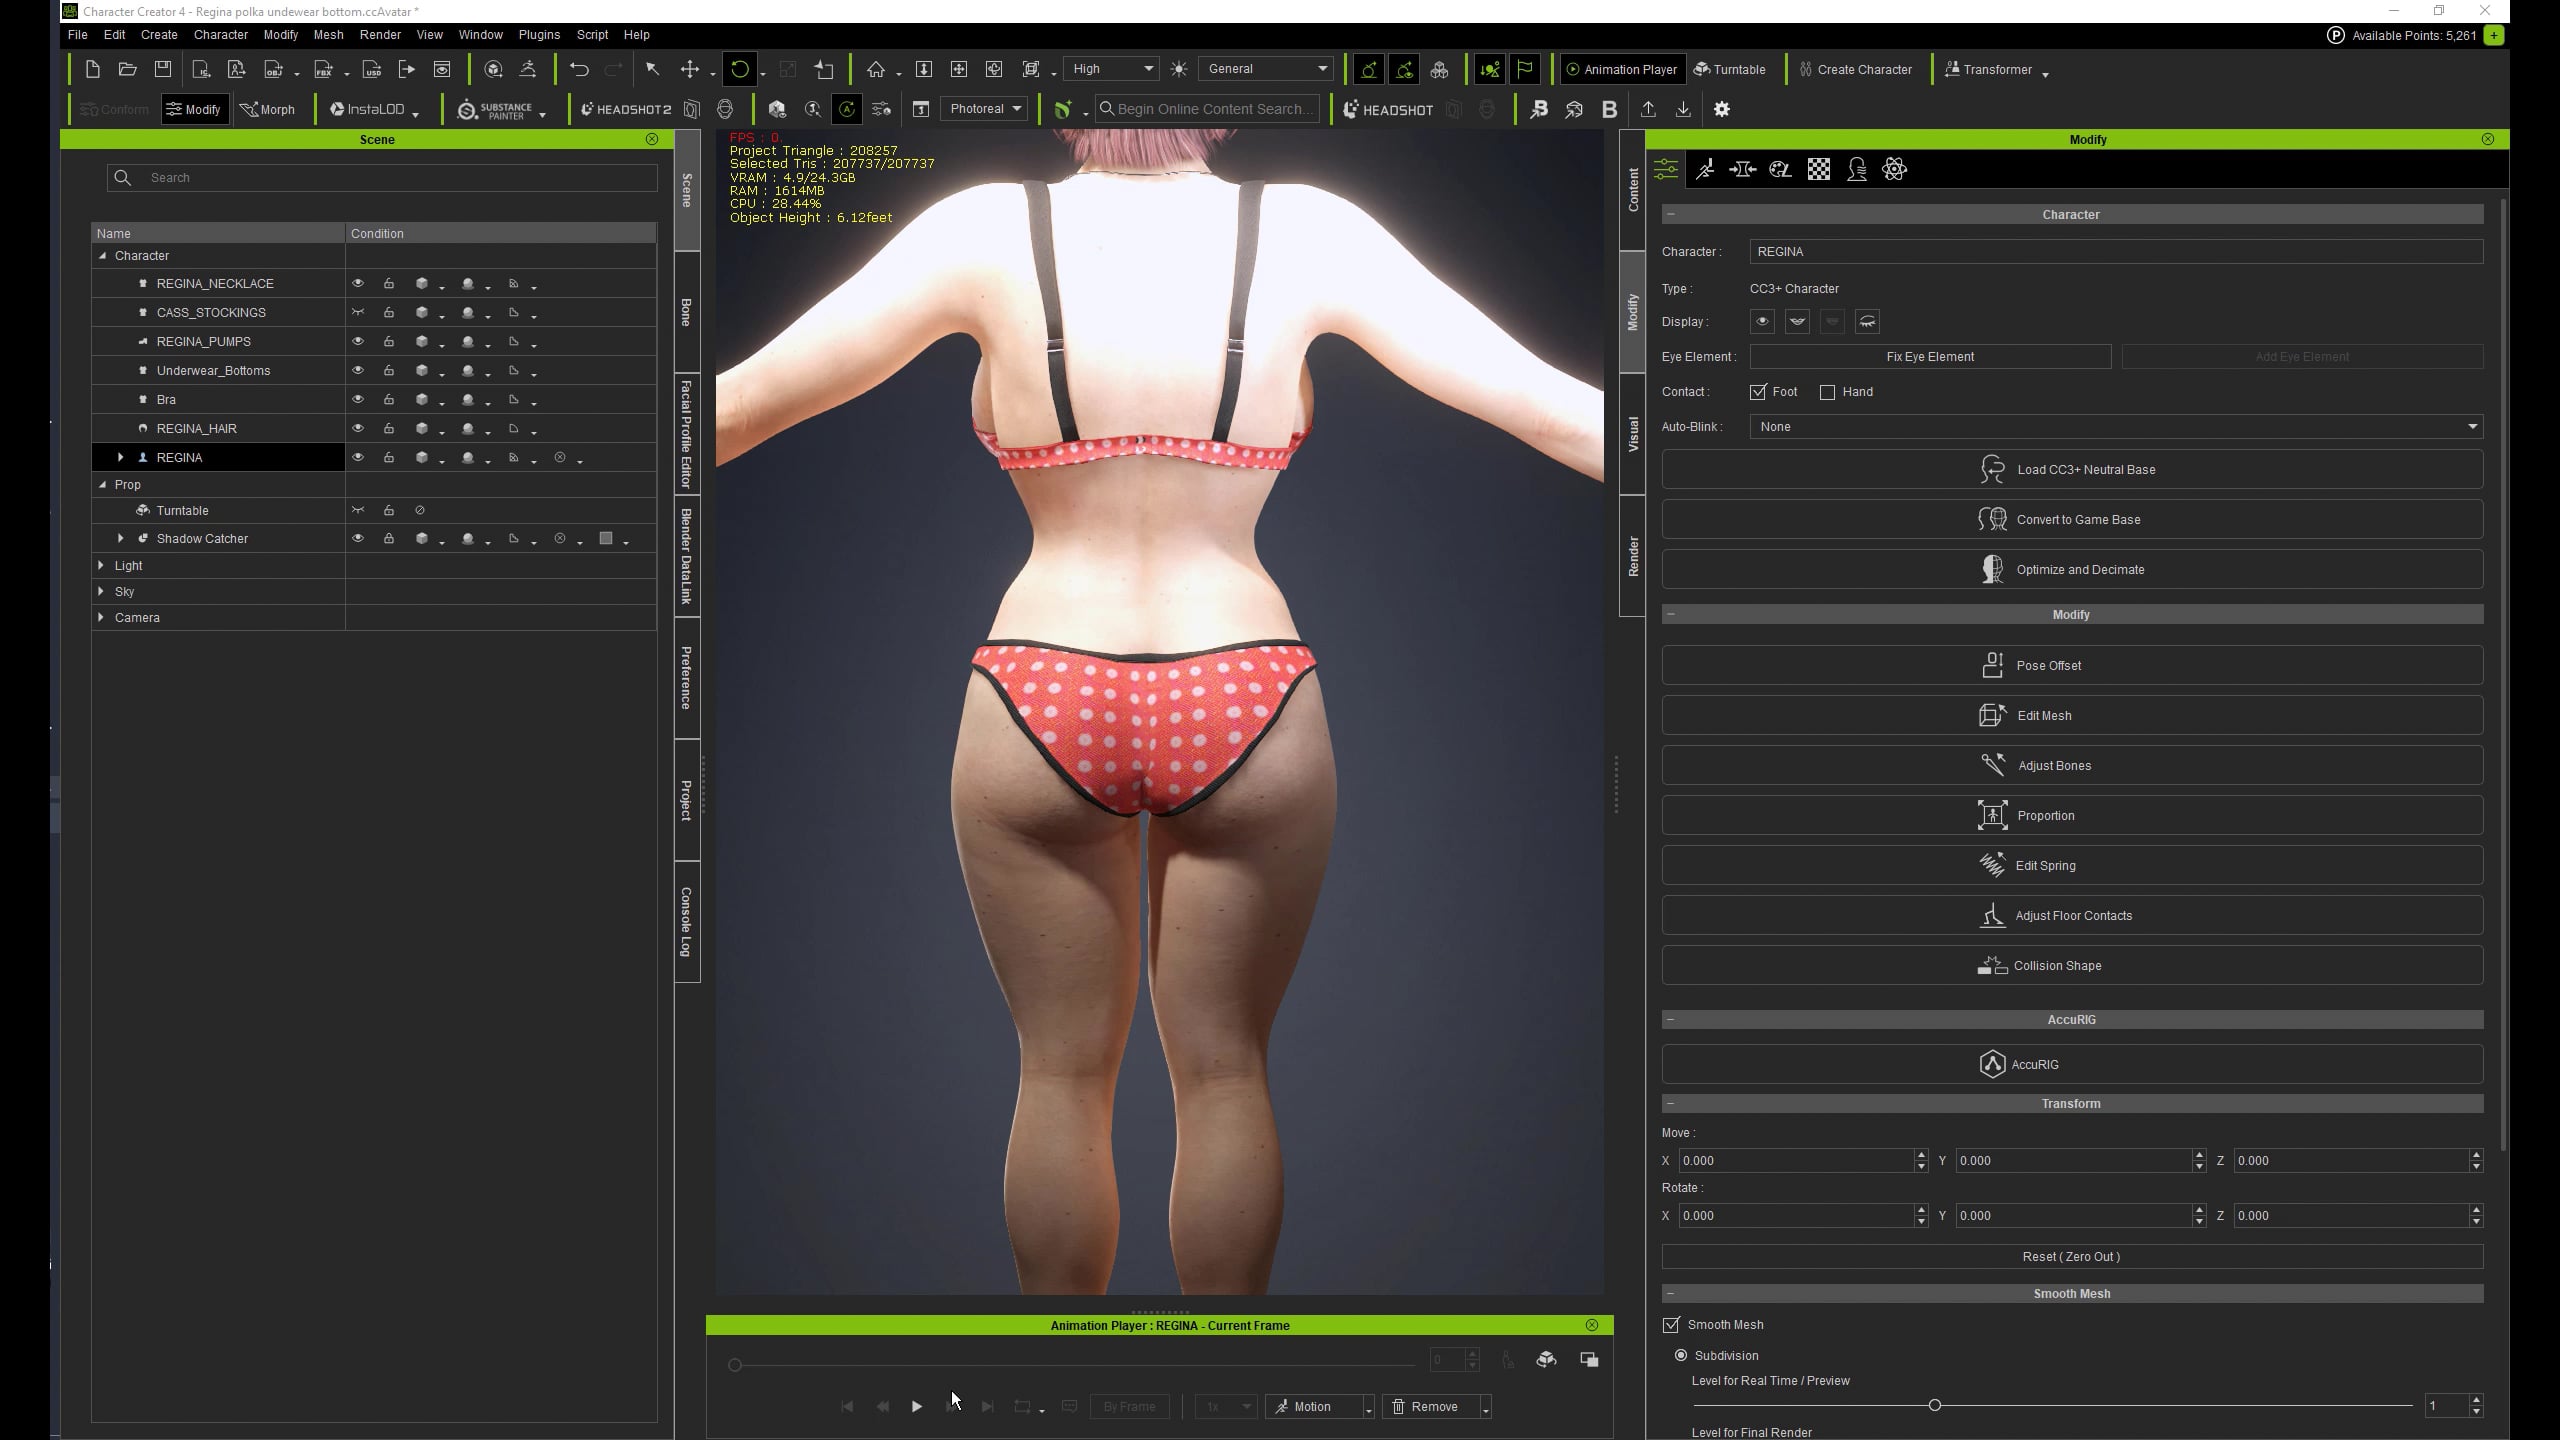The height and width of the screenshot is (1440, 2560).
Task: Click the Edit Mesh button
Action: tap(2072, 715)
